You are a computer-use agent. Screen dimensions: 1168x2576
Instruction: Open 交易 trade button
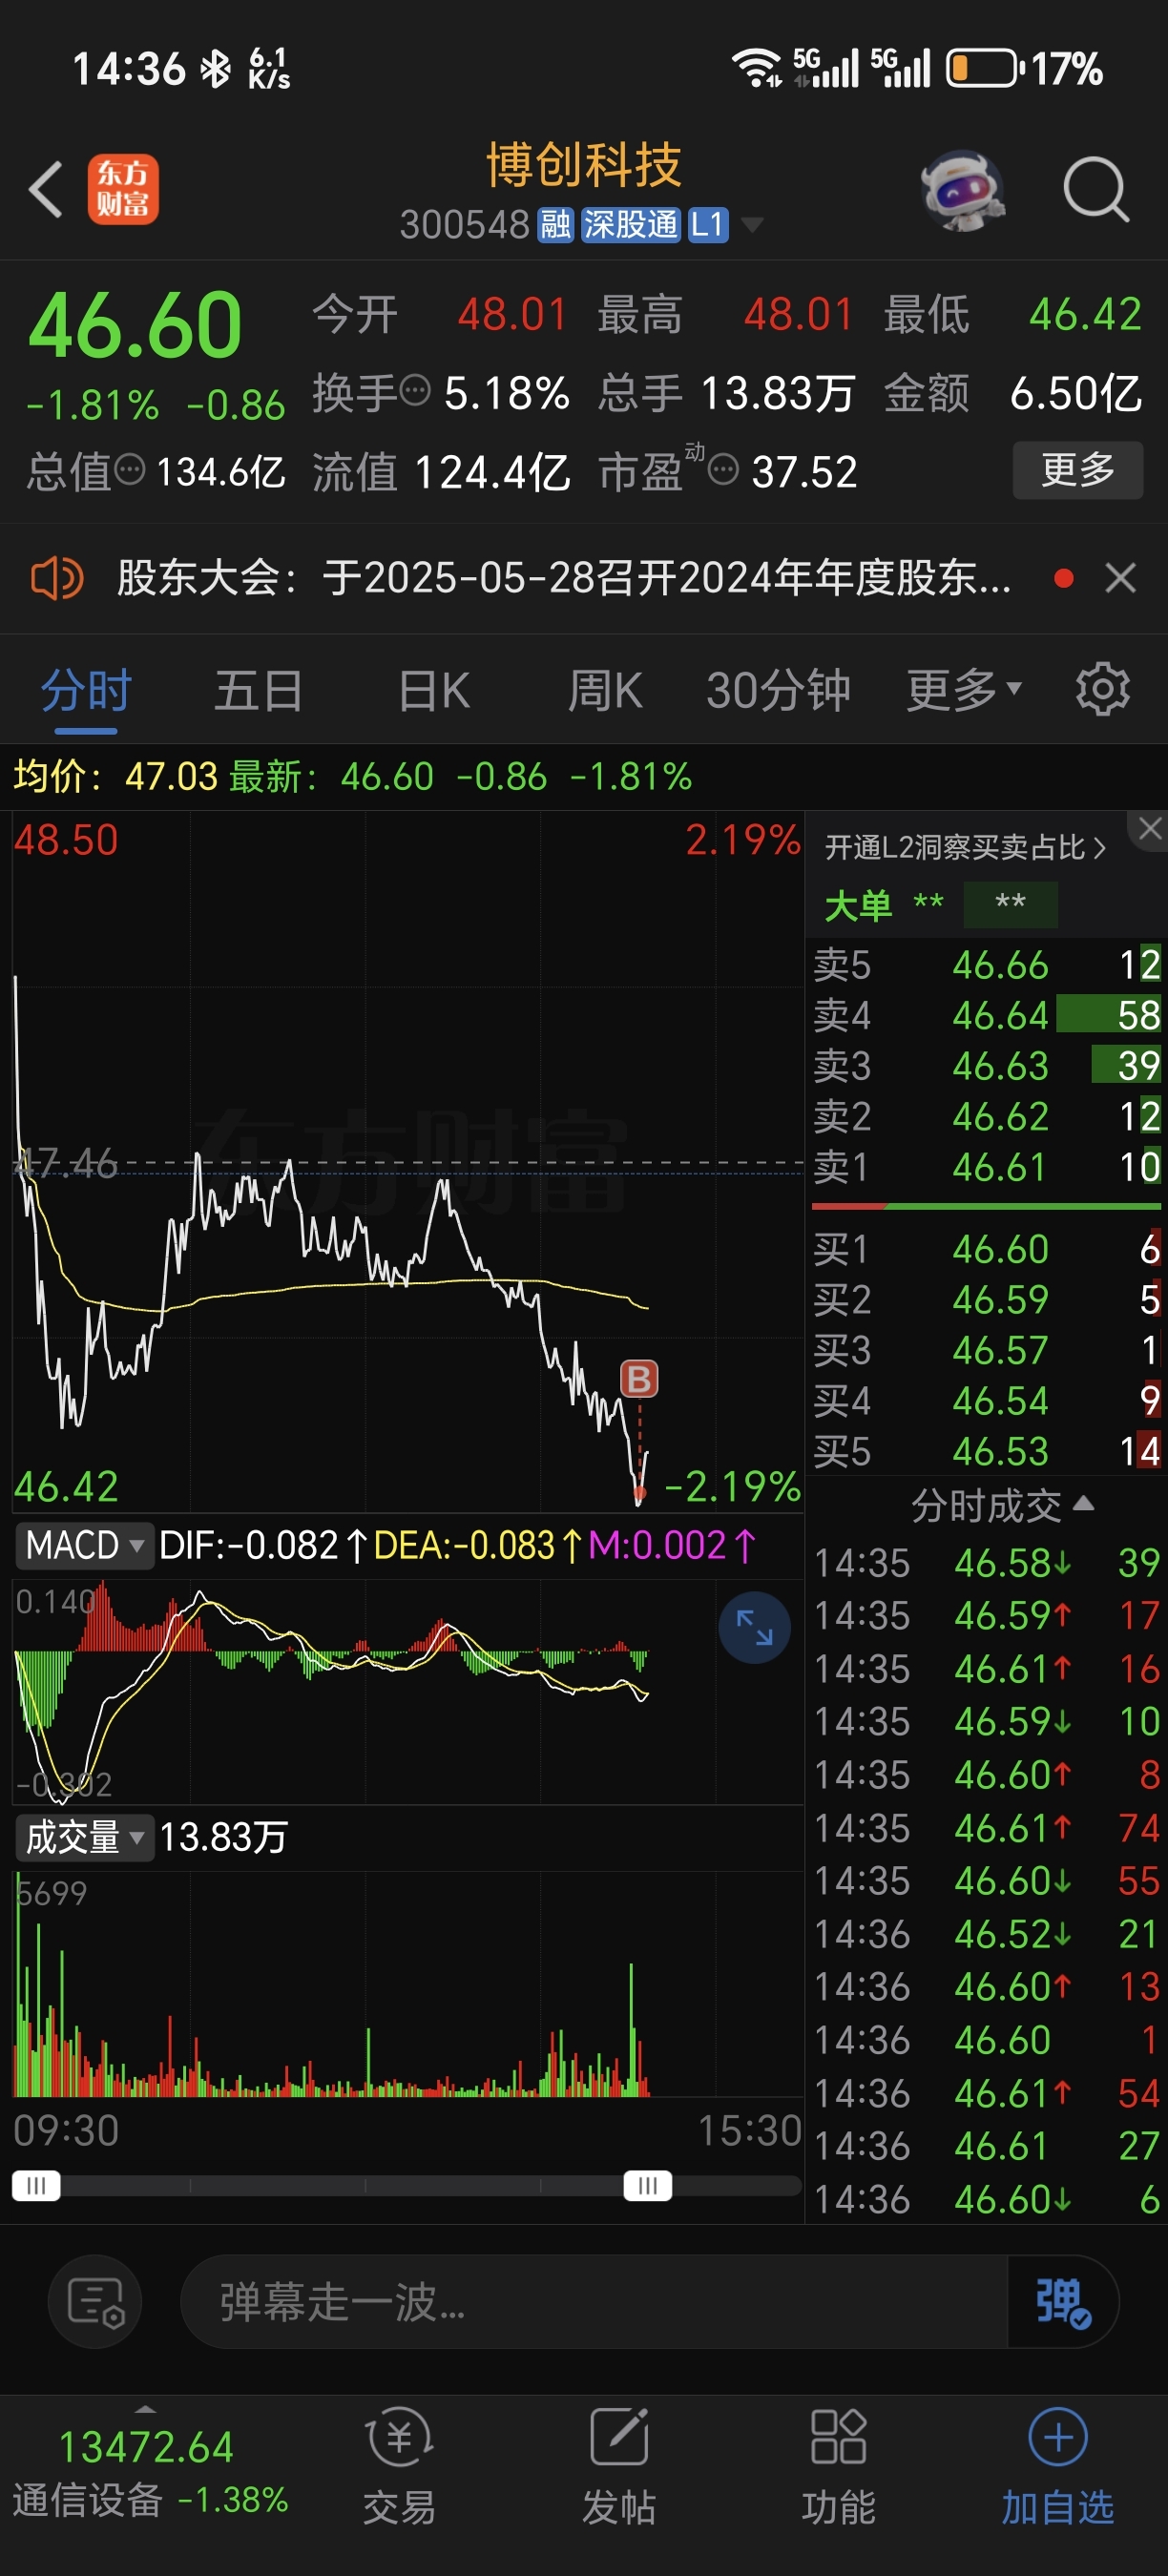(399, 2466)
